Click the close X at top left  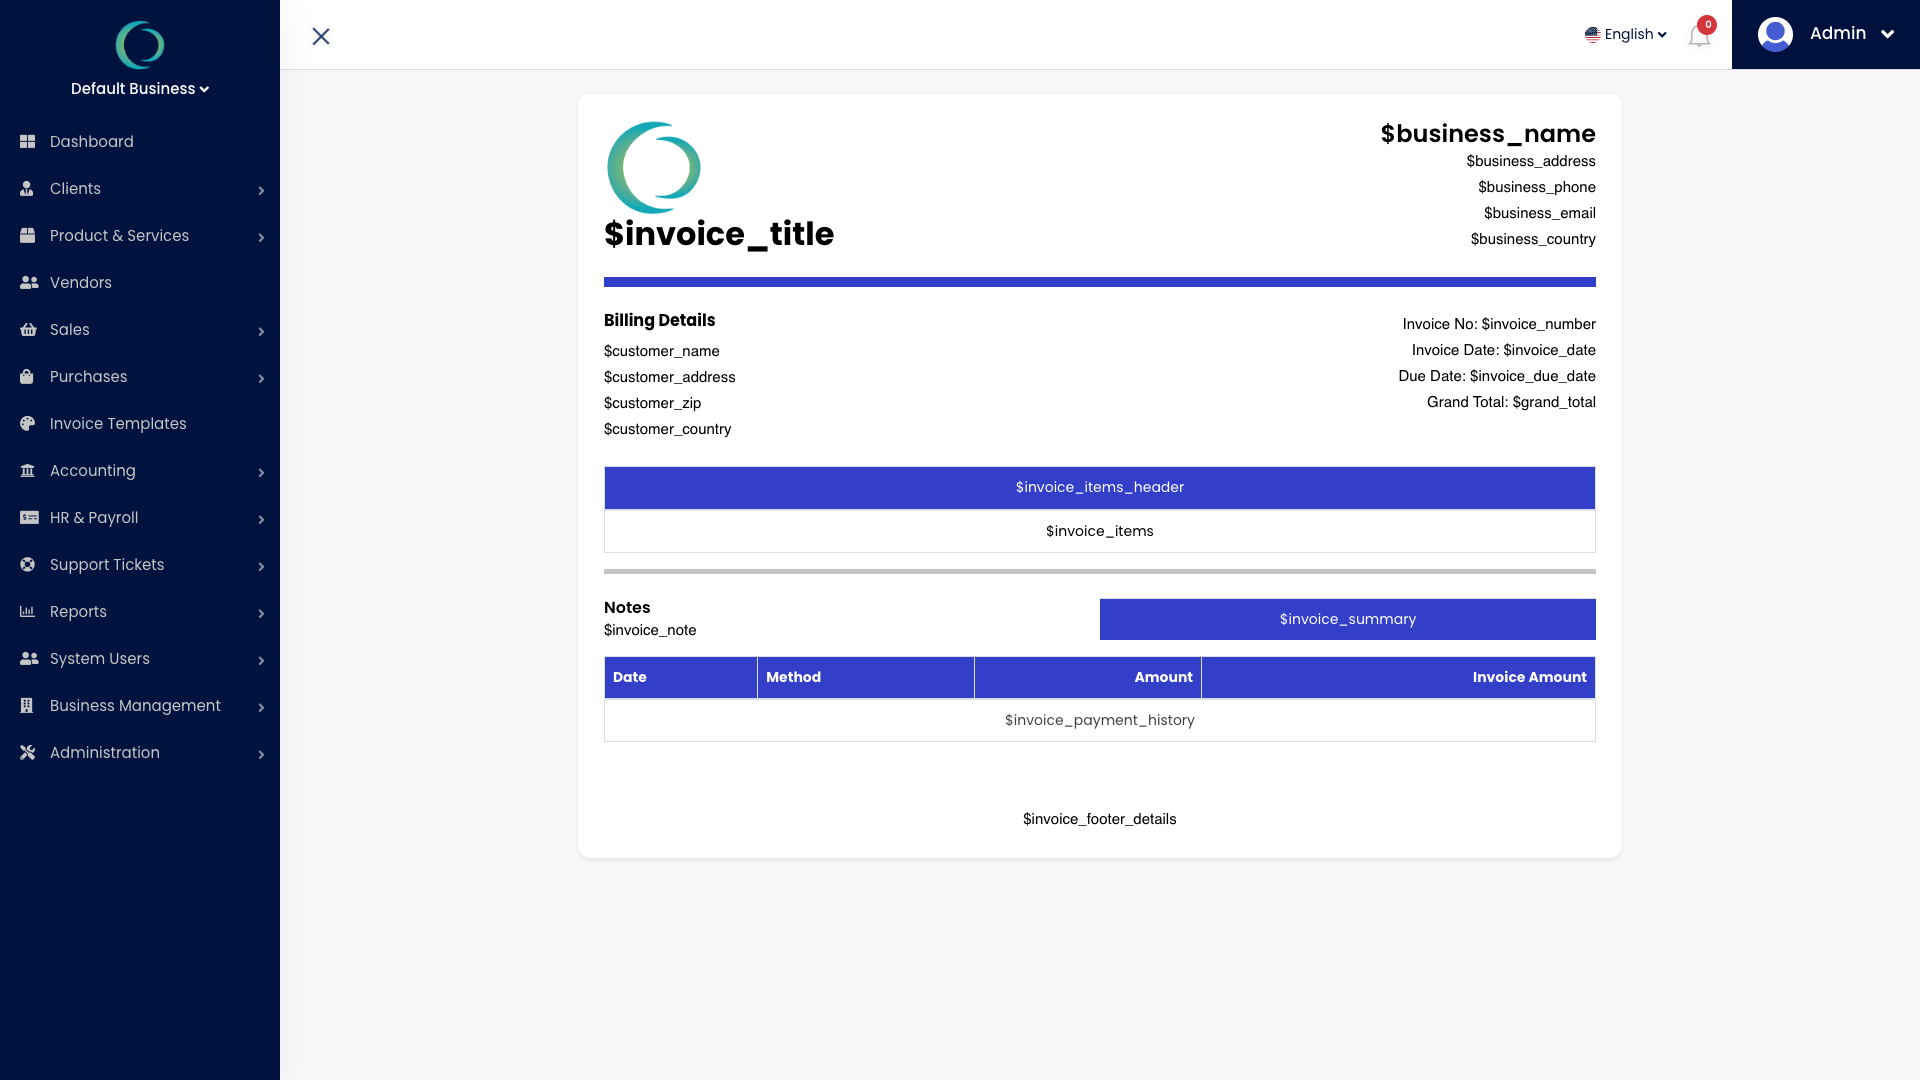click(321, 36)
